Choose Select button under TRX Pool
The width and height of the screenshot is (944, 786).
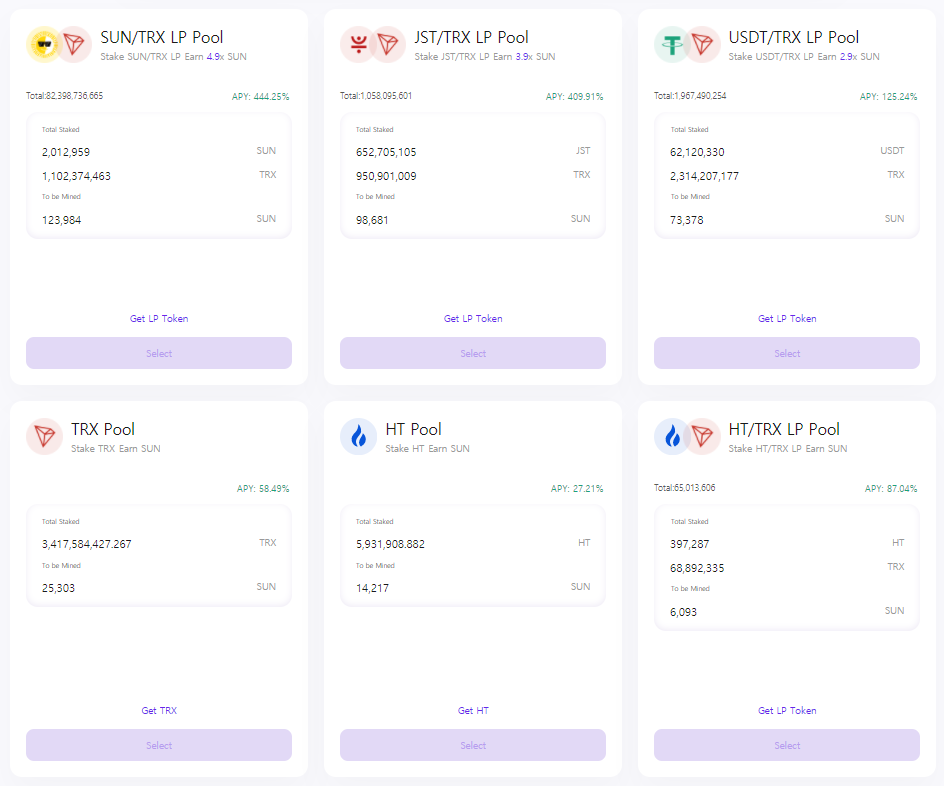coord(159,745)
